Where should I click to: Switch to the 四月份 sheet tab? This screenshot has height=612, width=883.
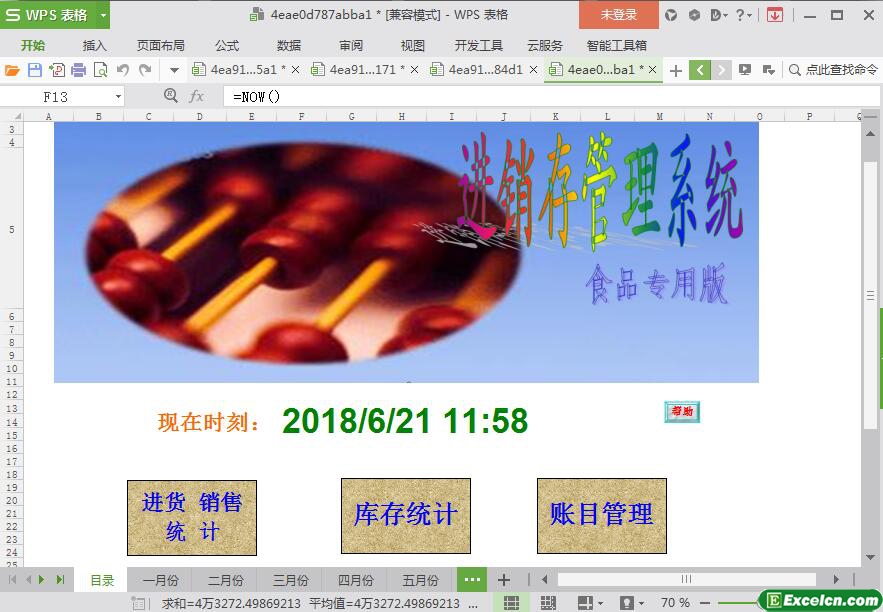click(355, 580)
